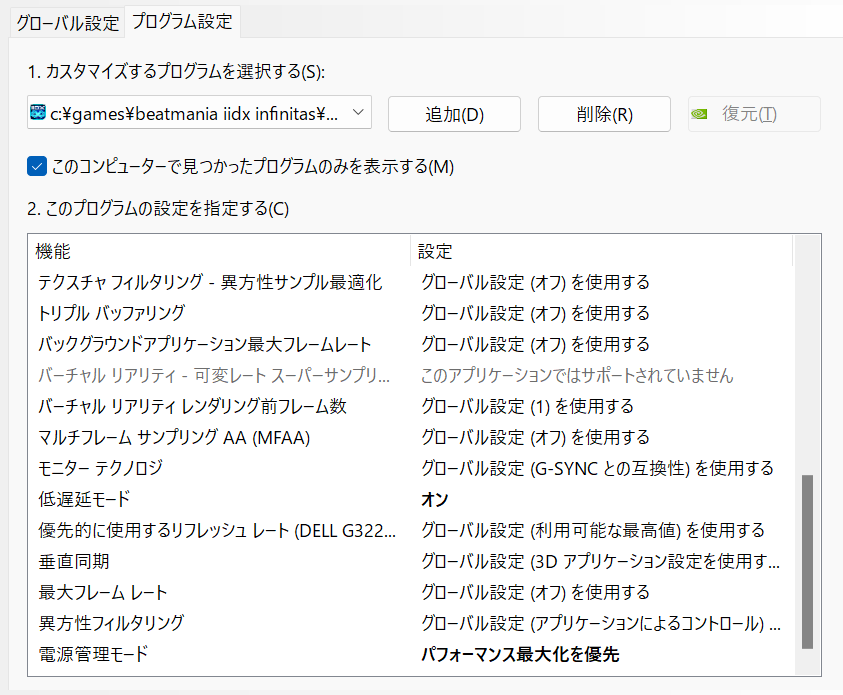Switch to グローバル設定 tab
This screenshot has width=843, height=695.
tap(67, 22)
